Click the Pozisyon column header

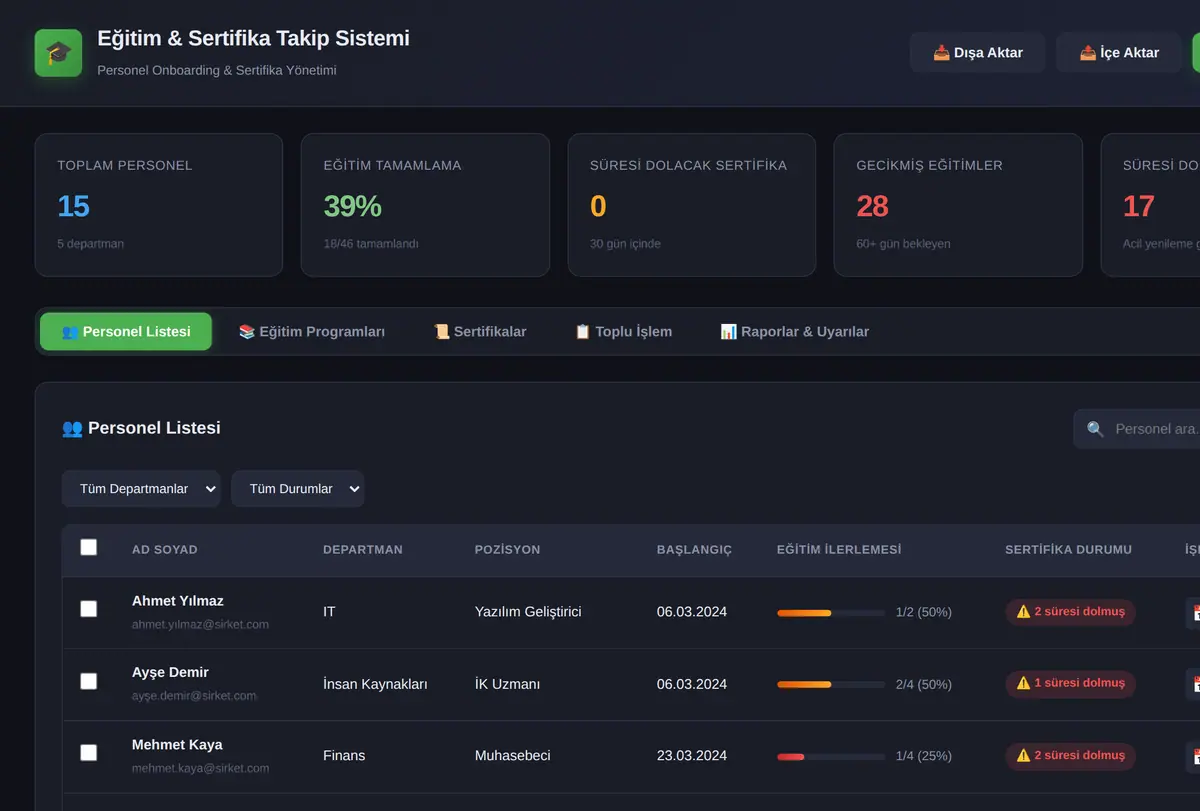(507, 550)
